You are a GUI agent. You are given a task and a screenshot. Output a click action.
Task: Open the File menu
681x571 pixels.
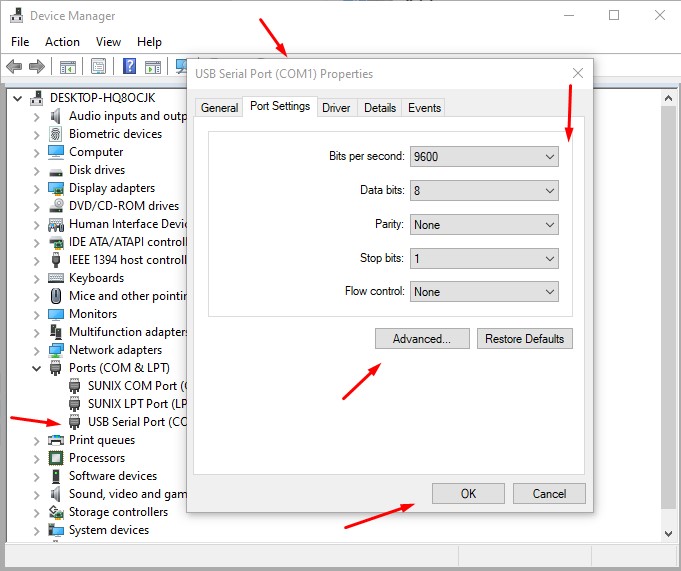click(x=20, y=42)
